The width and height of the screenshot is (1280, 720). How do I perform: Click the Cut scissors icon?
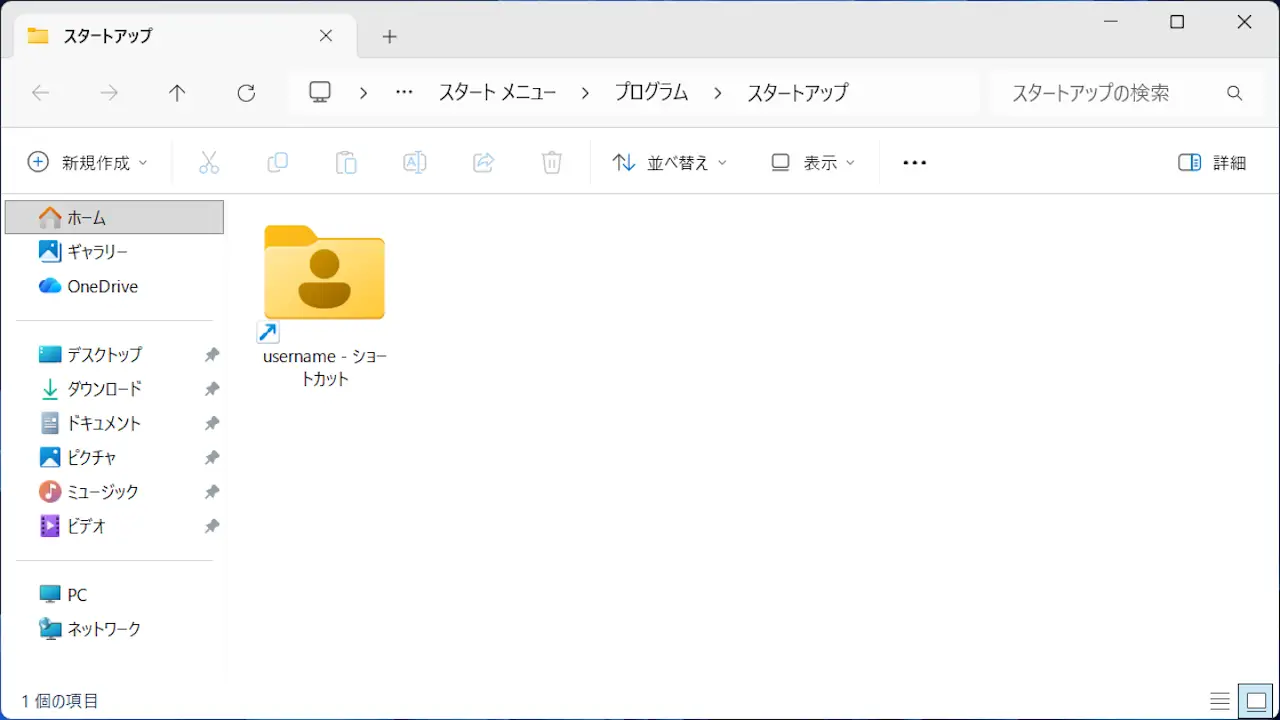[x=209, y=162]
